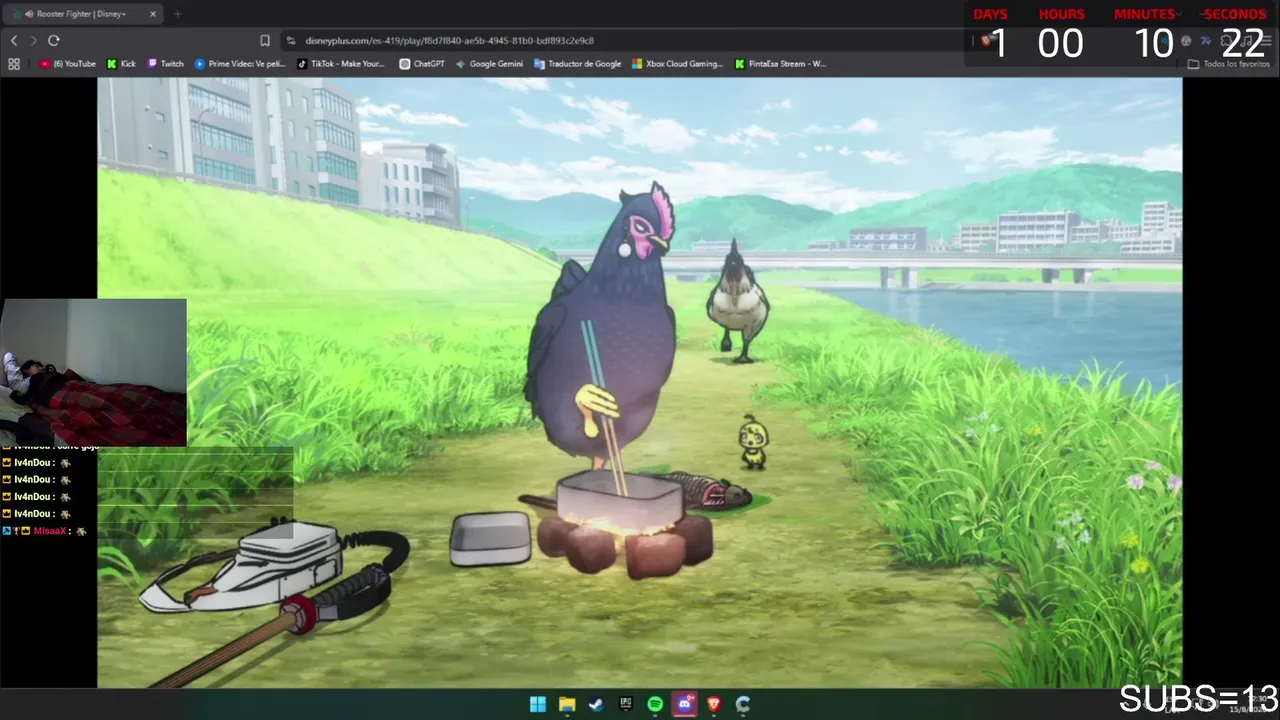
Task: Click the MisaaX chat username
Action: coord(50,531)
